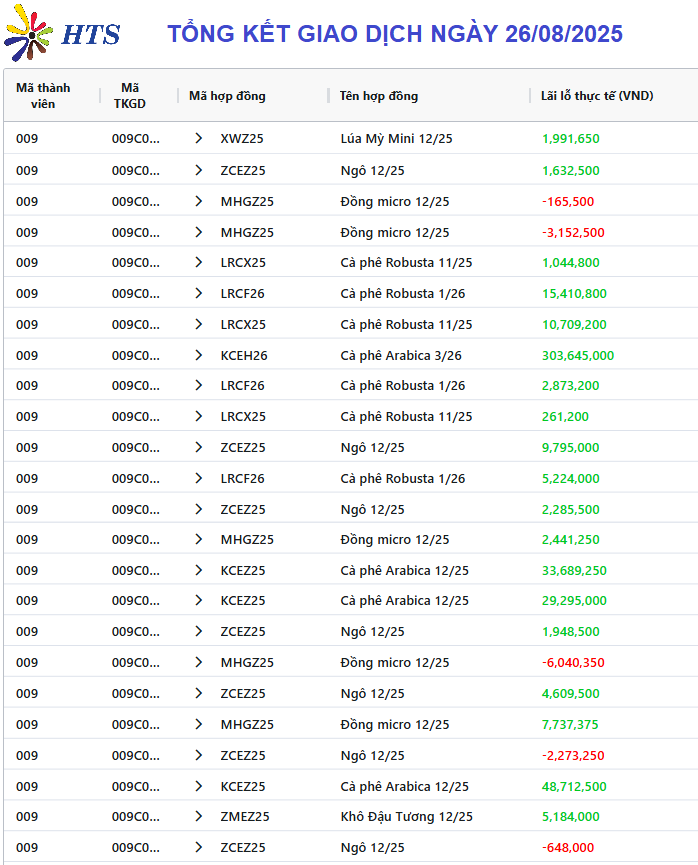Image resolution: width=698 pixels, height=865 pixels.
Task: Sort by Tên hợp đồng column header
Action: (x=379, y=96)
